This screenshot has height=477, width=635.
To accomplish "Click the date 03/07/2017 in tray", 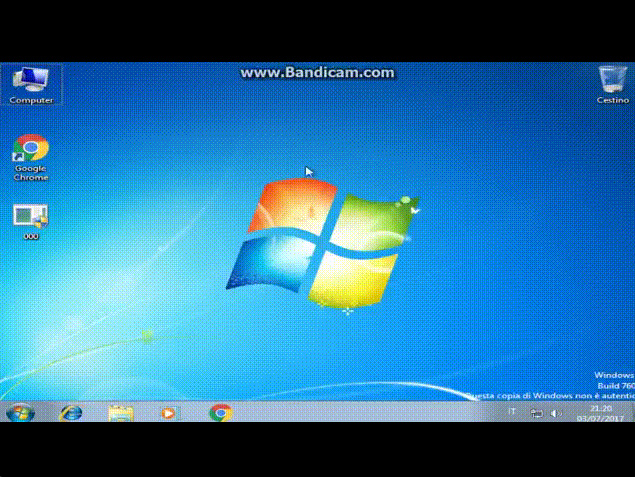I will tap(600, 418).
